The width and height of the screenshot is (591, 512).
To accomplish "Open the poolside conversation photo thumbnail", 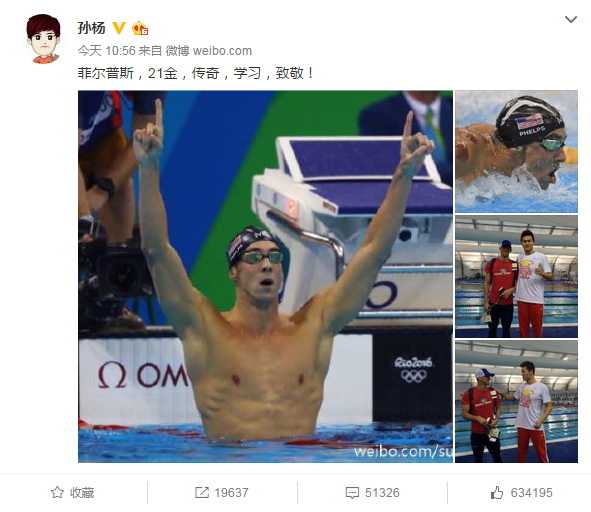I will [x=516, y=402].
